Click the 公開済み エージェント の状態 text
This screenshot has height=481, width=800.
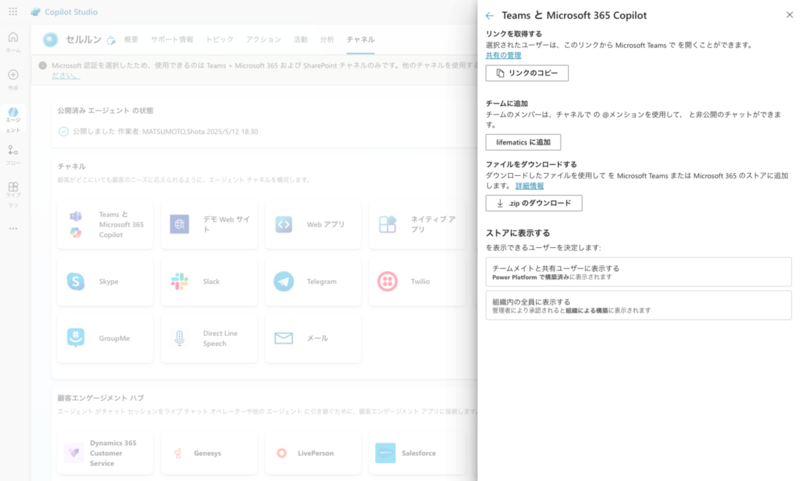tap(105, 111)
